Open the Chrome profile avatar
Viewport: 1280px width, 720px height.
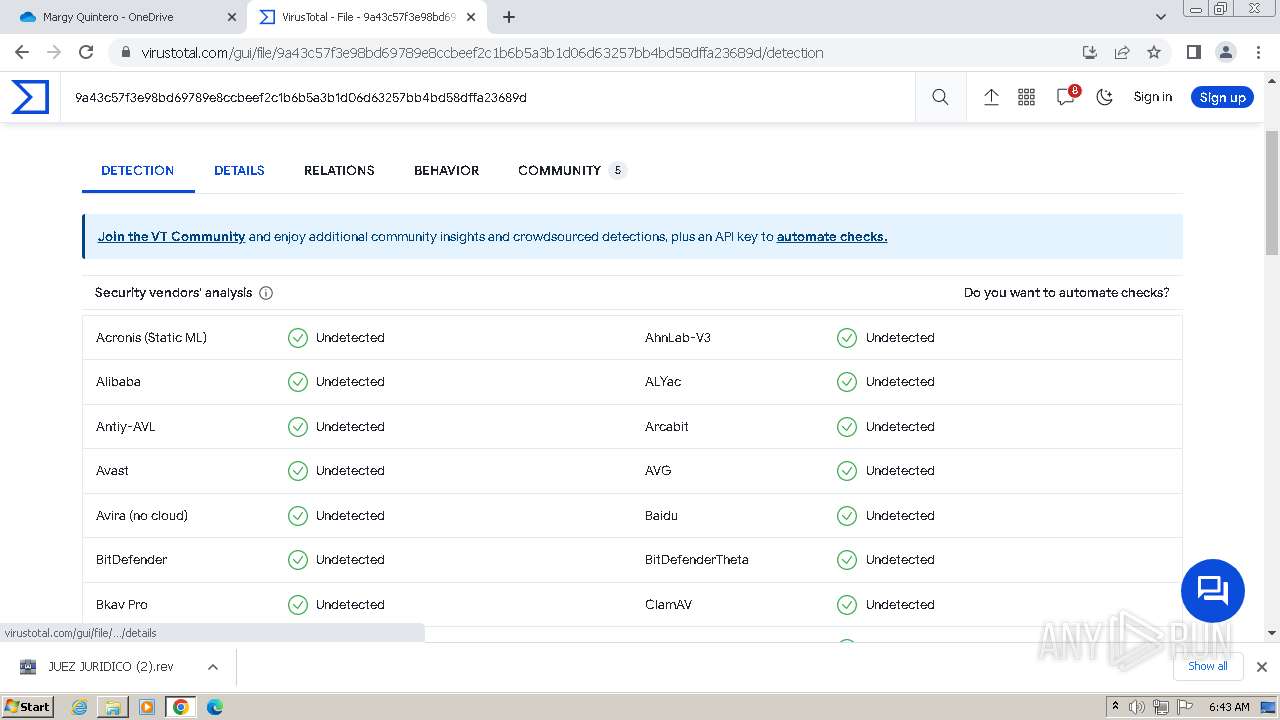tap(1225, 52)
